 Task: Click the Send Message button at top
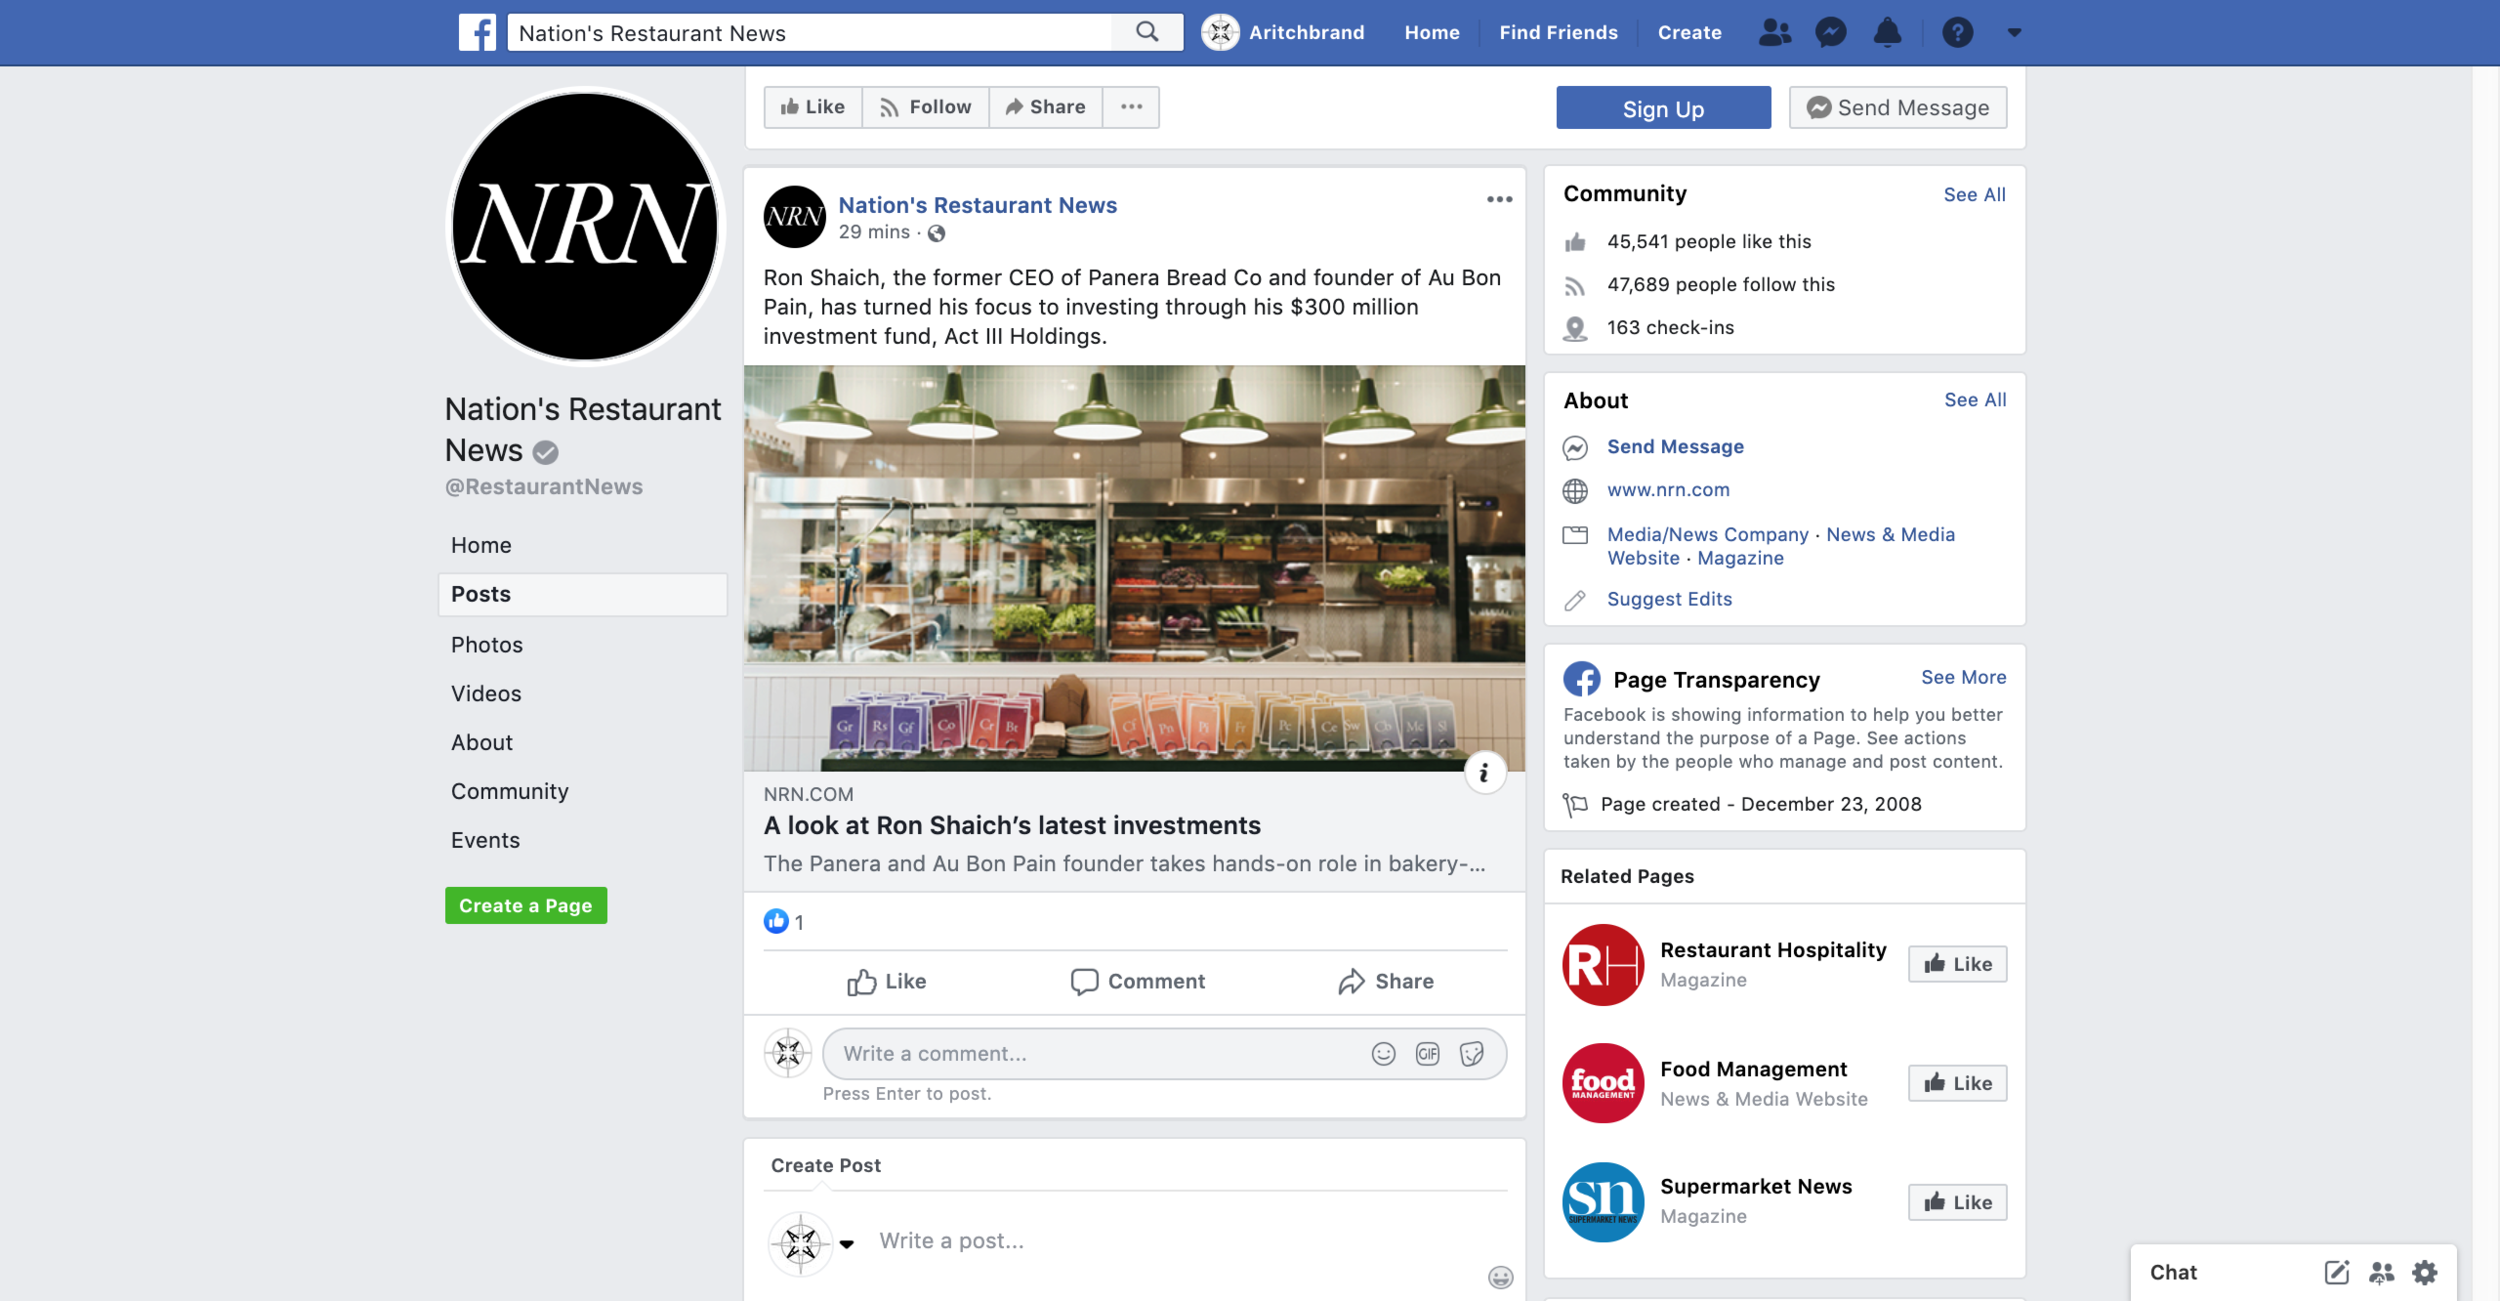pos(1897,108)
